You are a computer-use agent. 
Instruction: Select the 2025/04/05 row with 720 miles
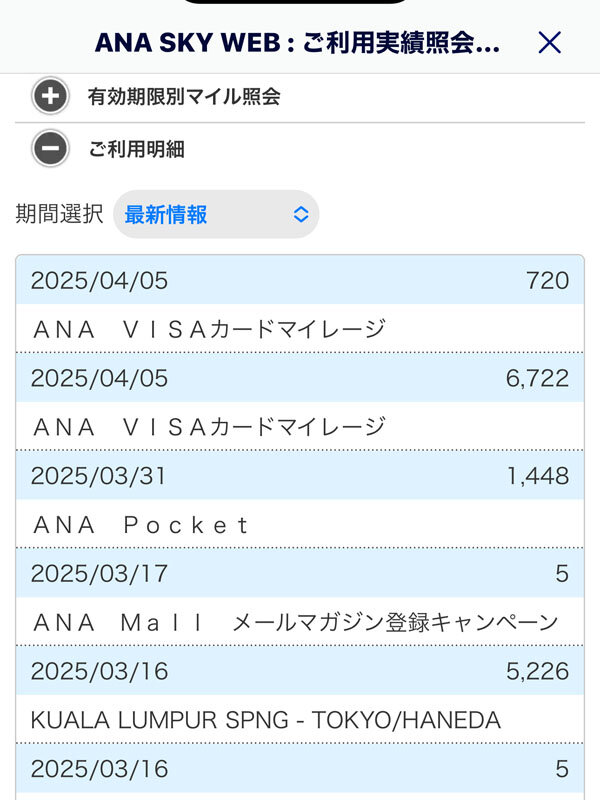[x=300, y=280]
